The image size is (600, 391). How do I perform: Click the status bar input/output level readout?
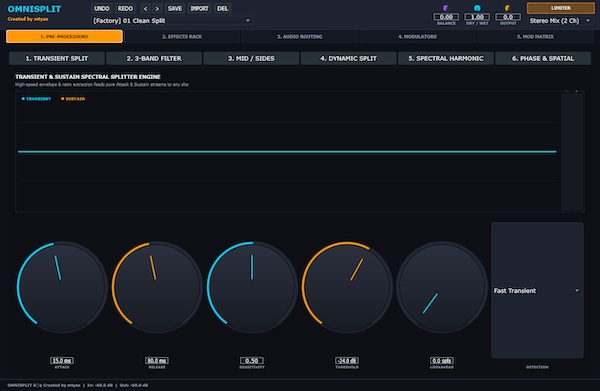[x=117, y=385]
